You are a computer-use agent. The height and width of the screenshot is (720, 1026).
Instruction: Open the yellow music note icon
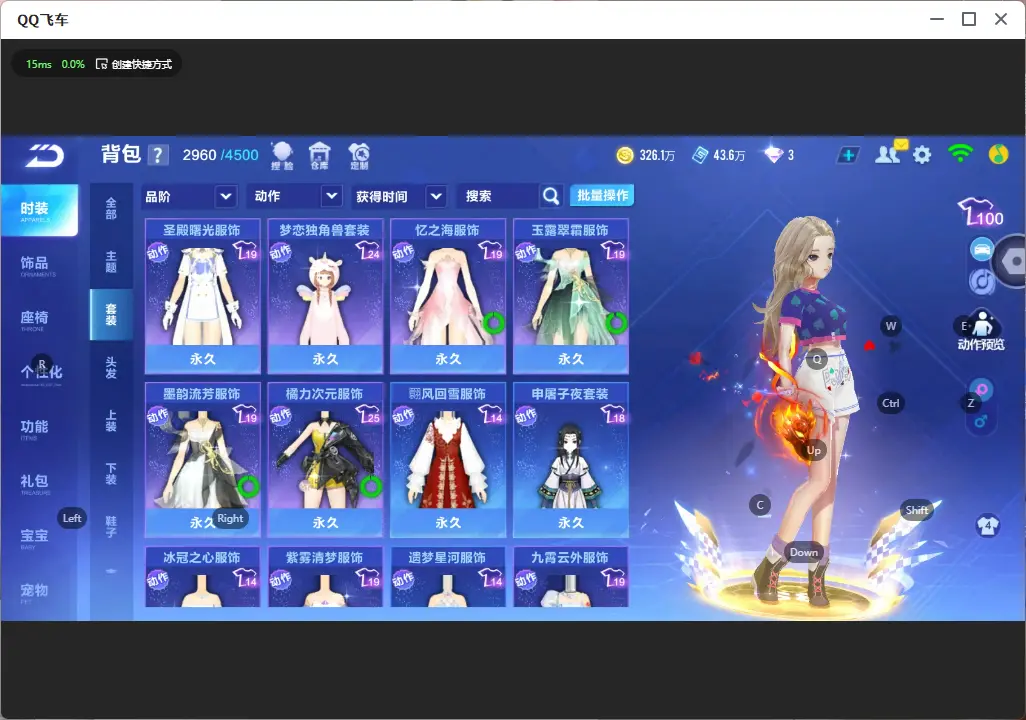(x=998, y=154)
